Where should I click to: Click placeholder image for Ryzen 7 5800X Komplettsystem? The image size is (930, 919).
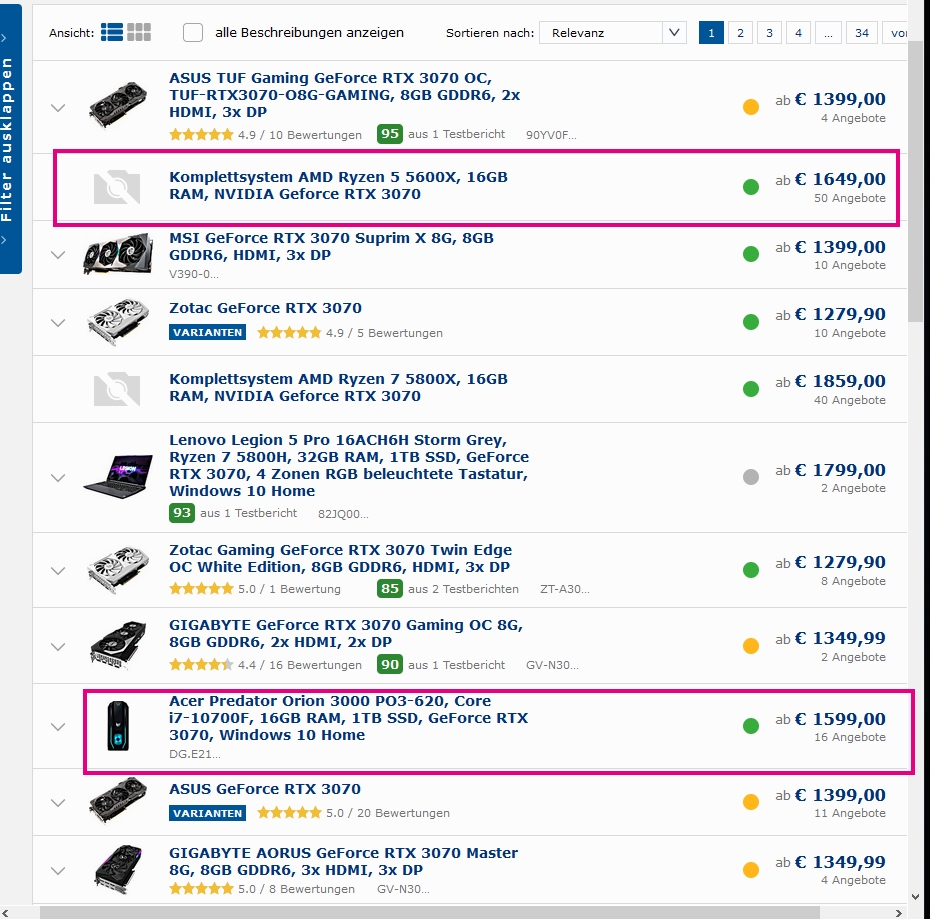(x=117, y=389)
